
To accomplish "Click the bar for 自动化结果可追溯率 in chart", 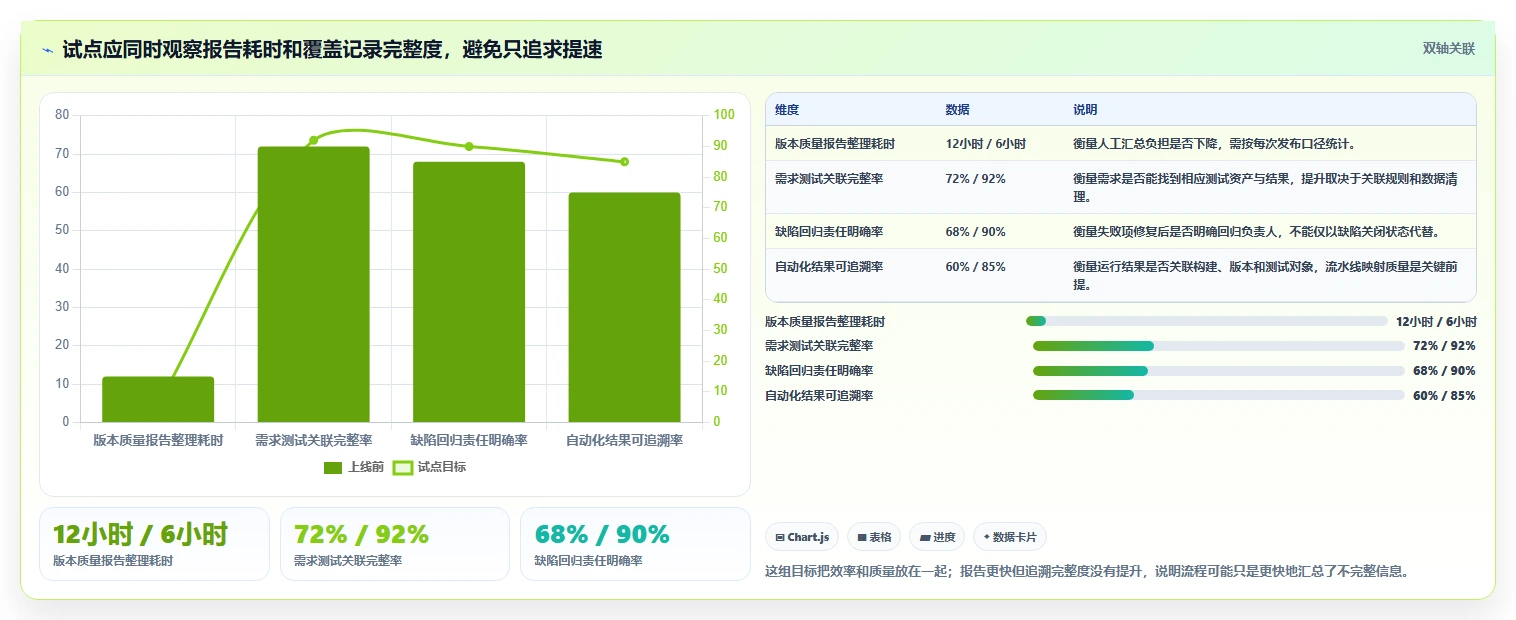I will 624,307.
